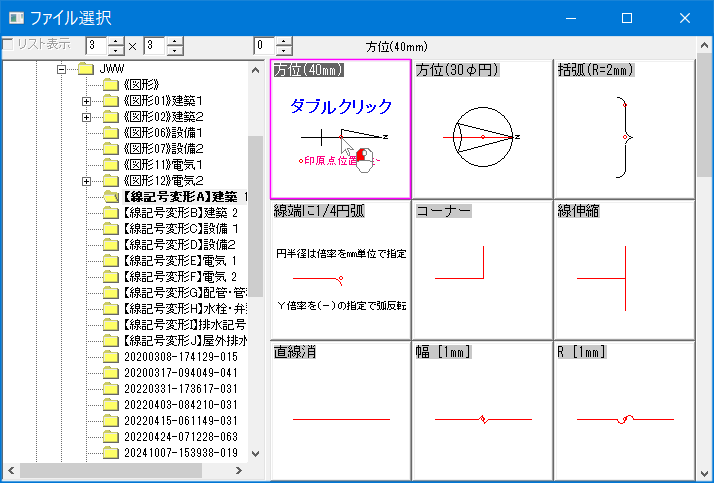Increase the row count spinner
Image resolution: width=714 pixels, height=483 pixels.
175,41
